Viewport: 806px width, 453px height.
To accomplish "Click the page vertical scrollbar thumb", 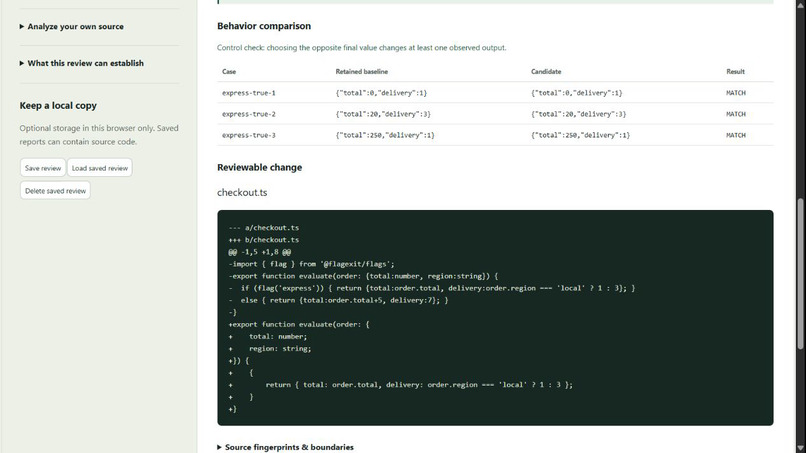I will coord(800,274).
